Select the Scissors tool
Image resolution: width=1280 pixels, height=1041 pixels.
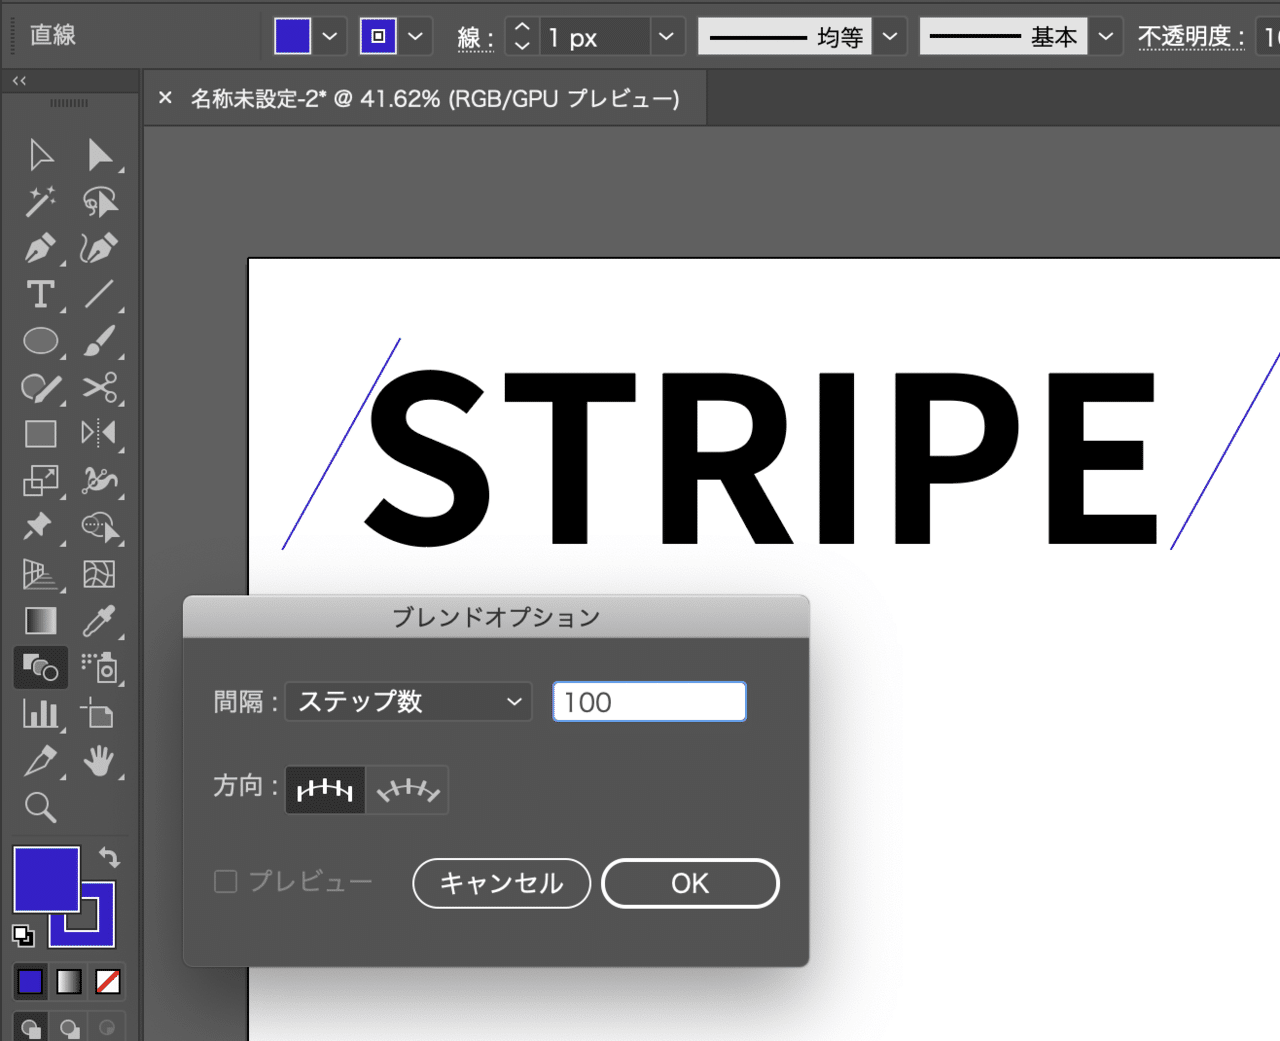[99, 388]
